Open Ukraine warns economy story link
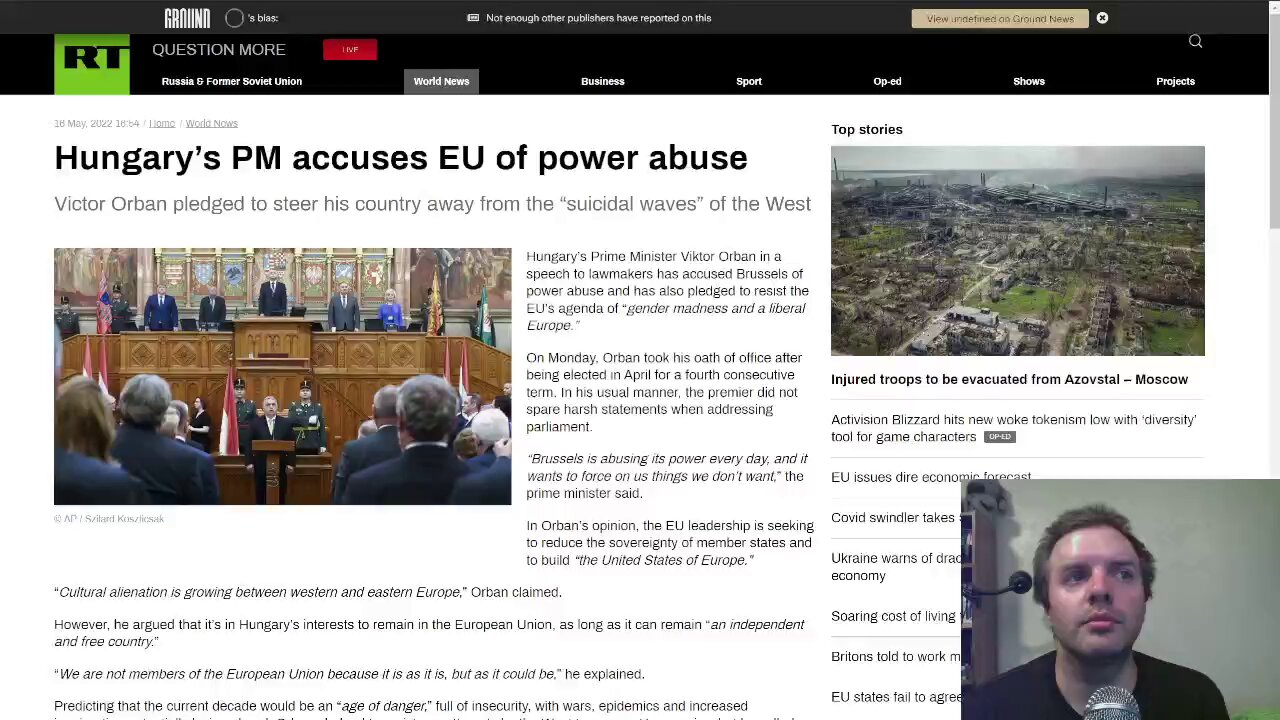 pos(896,566)
